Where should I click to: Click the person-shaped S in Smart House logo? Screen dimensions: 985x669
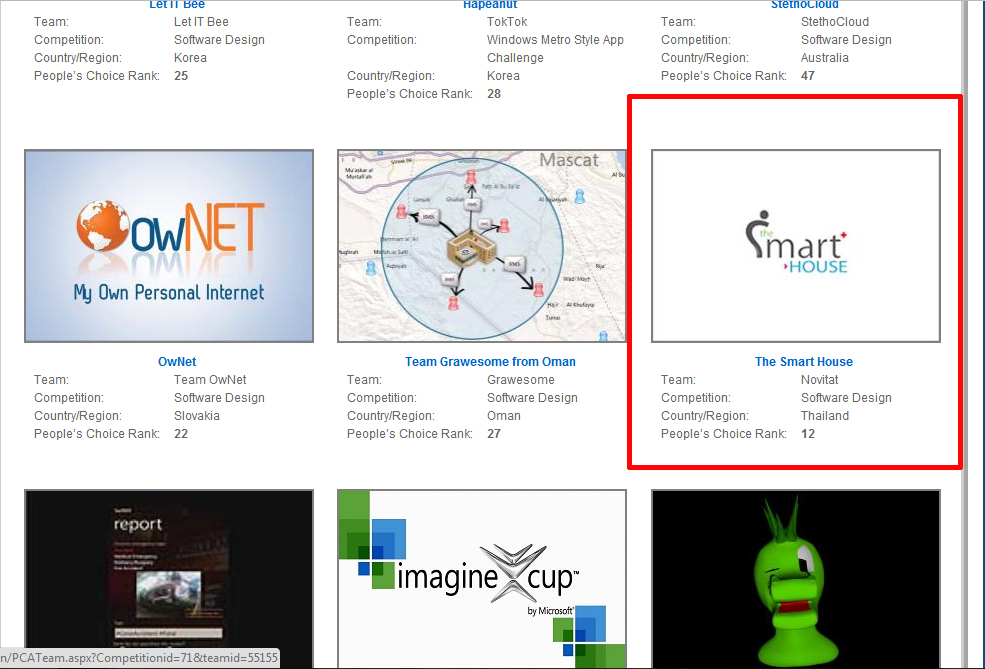tap(759, 244)
